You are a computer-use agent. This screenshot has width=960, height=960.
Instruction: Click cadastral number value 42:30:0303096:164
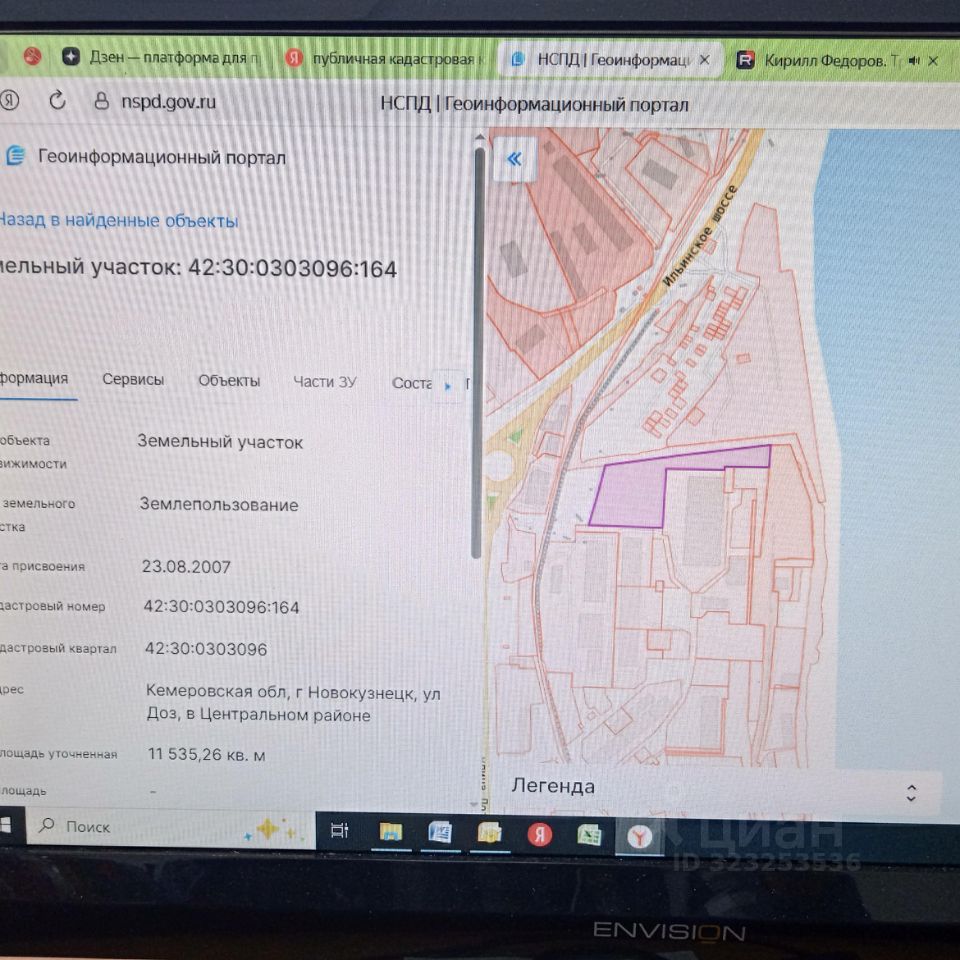(221, 607)
